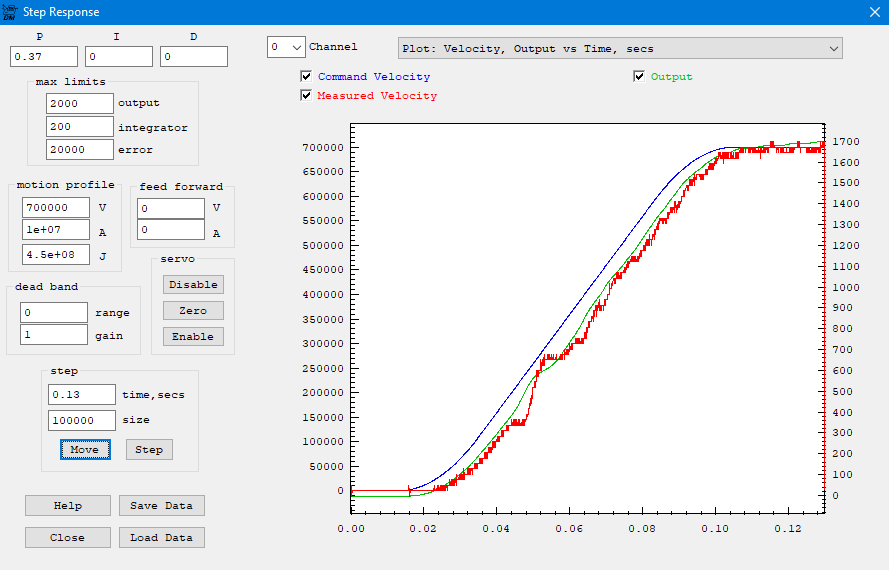Click the max limits output field
This screenshot has height=570, width=889.
pyautogui.click(x=80, y=103)
